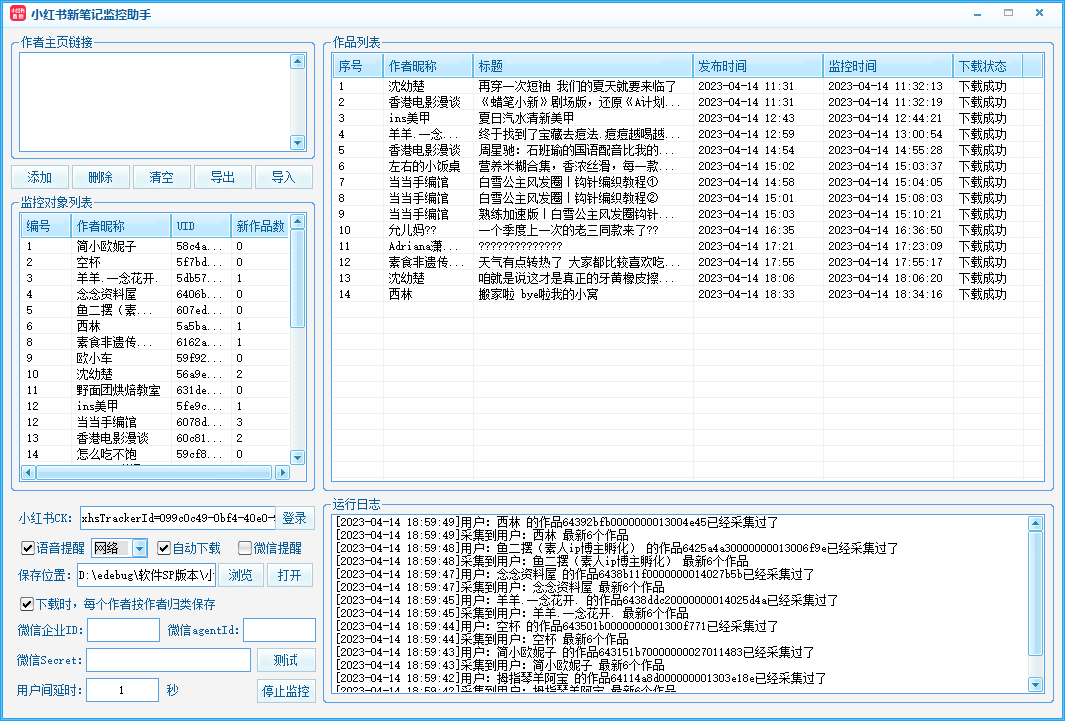Click the 编号 column header in monitor list

[x=46, y=226]
